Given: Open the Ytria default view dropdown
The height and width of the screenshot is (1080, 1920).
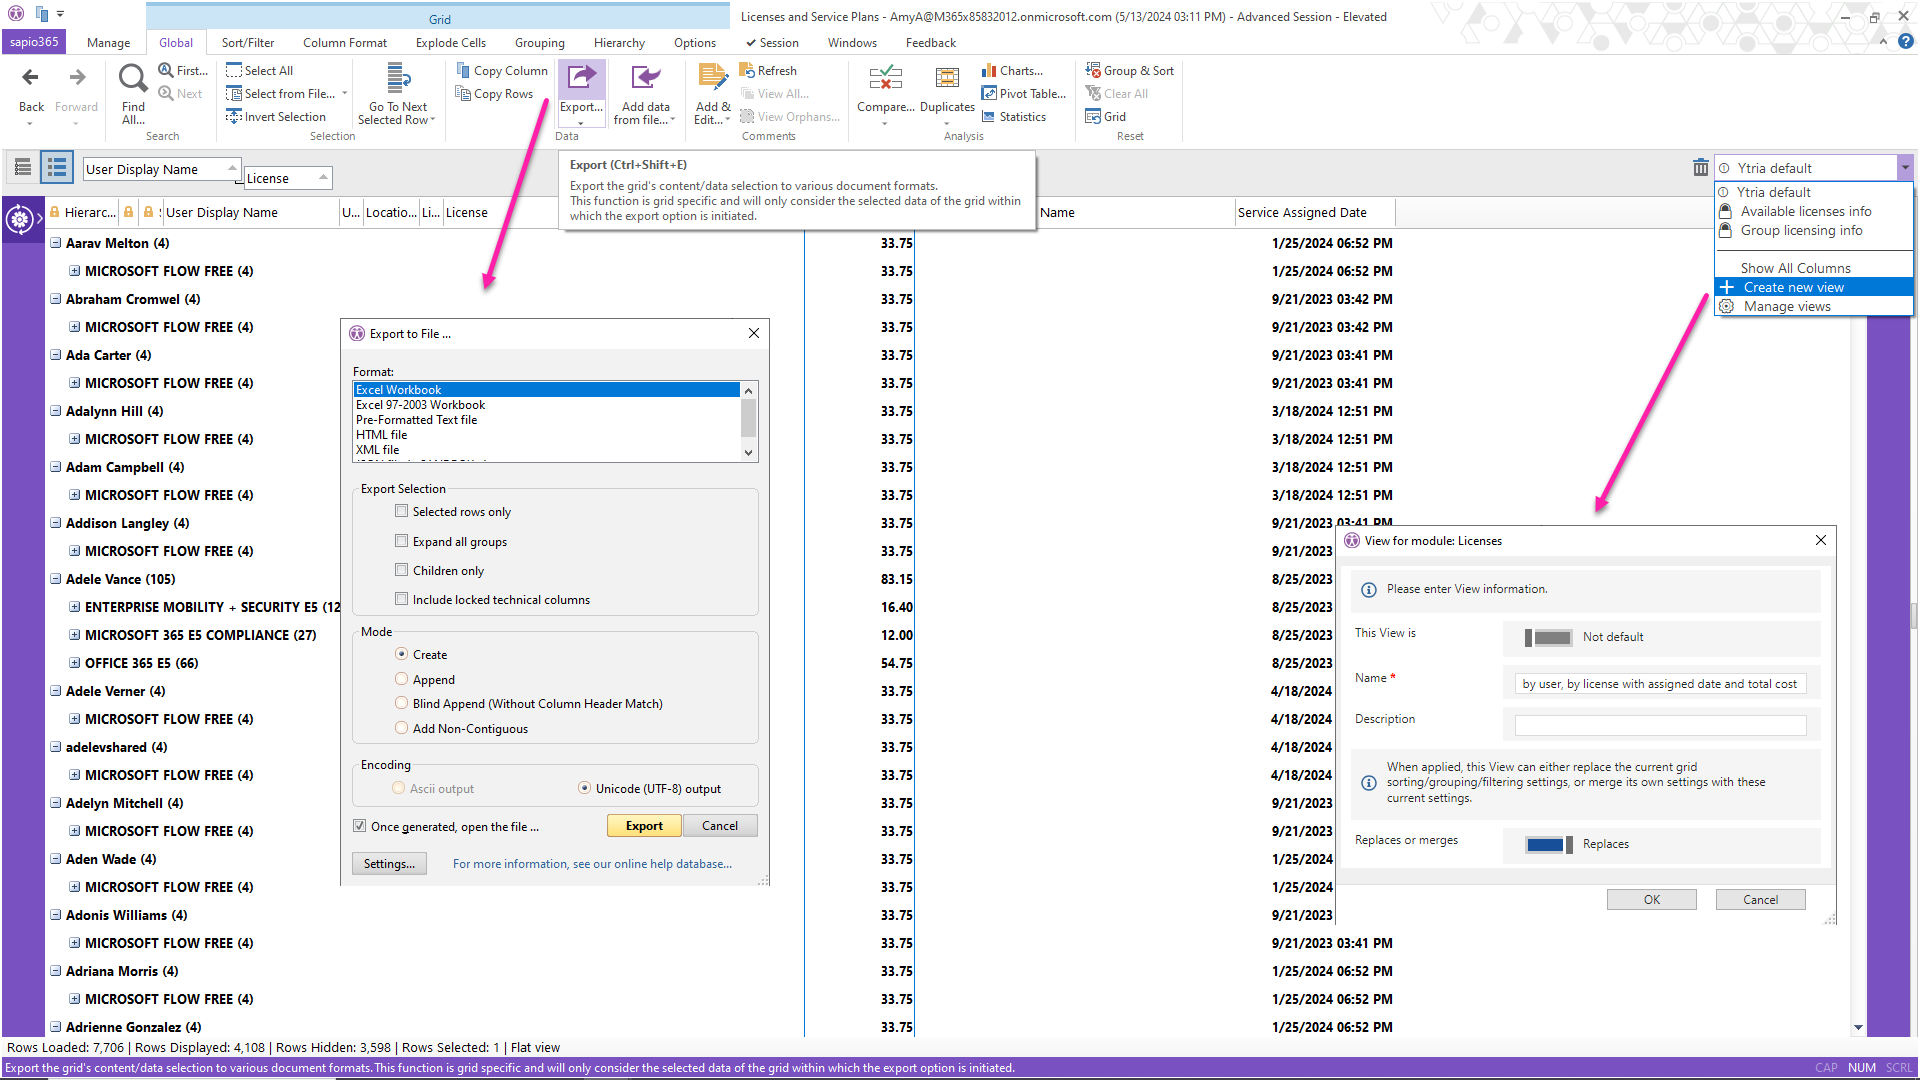Looking at the screenshot, I should pyautogui.click(x=1905, y=168).
